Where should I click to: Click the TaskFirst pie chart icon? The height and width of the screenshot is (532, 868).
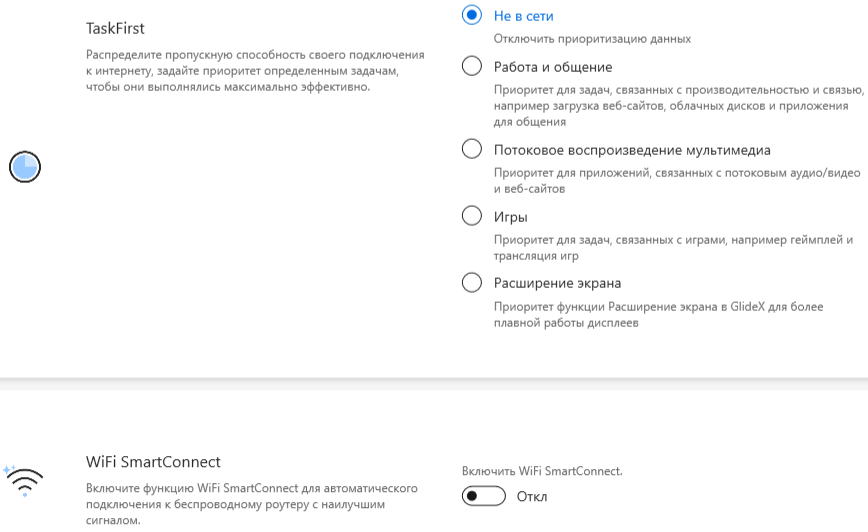tap(25, 167)
